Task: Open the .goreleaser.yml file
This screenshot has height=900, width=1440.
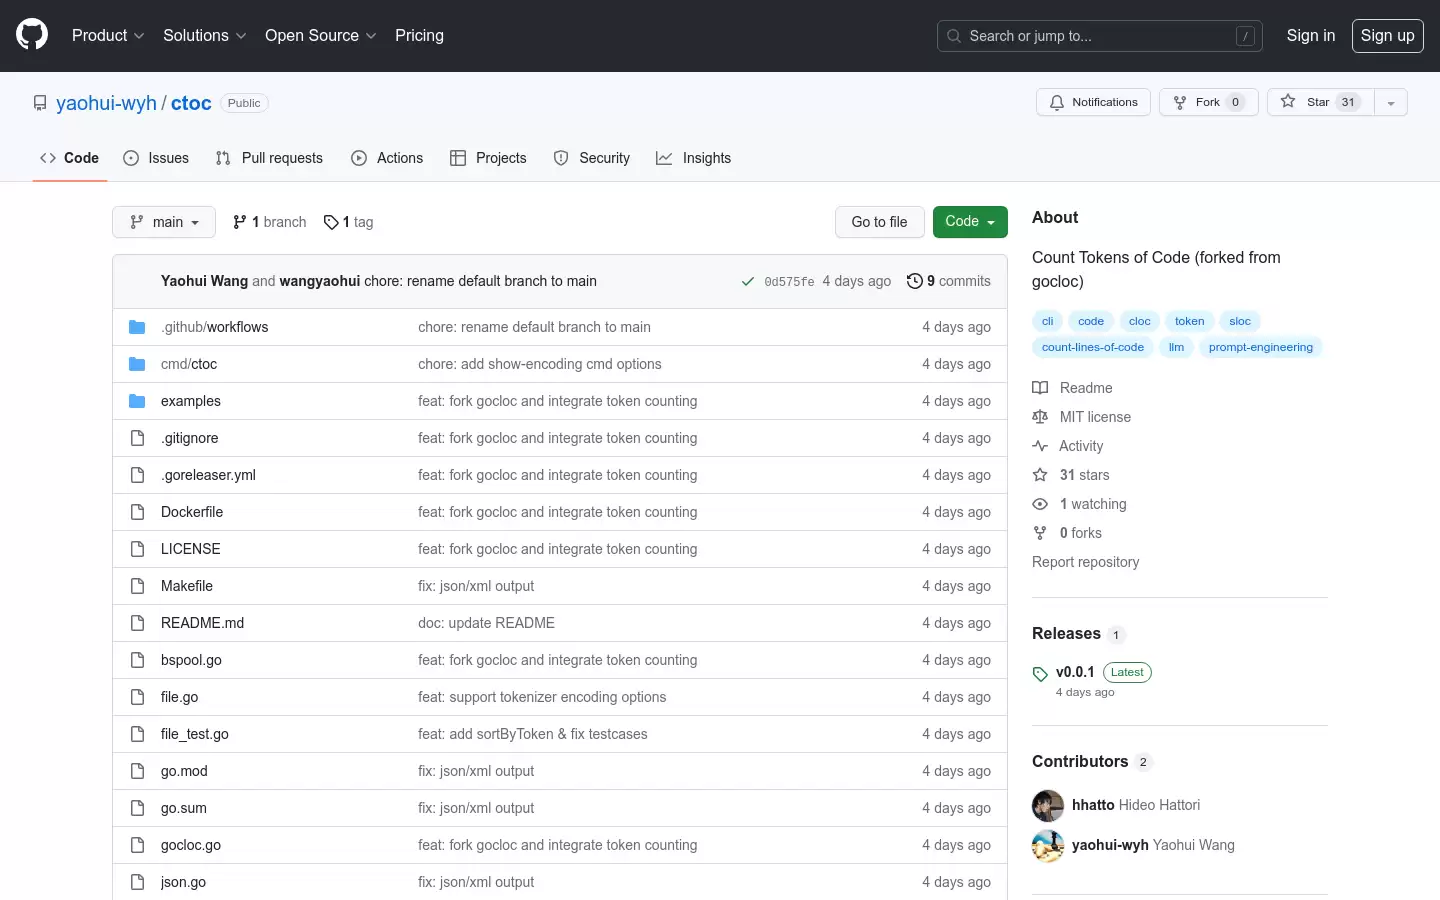Action: 208,475
